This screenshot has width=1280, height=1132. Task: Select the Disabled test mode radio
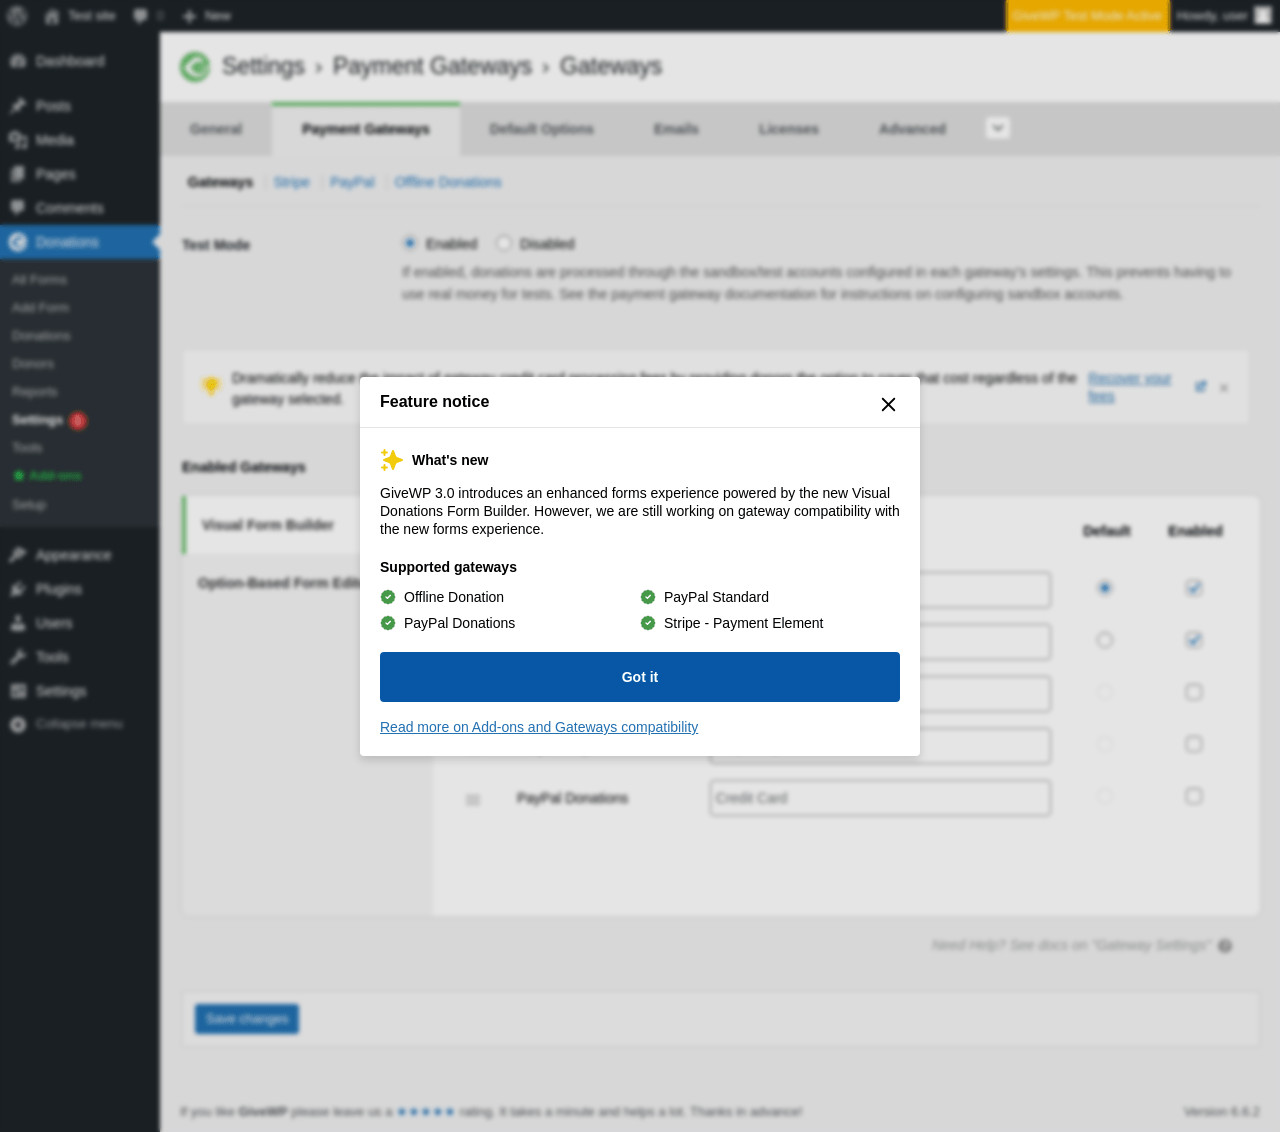click(x=504, y=243)
